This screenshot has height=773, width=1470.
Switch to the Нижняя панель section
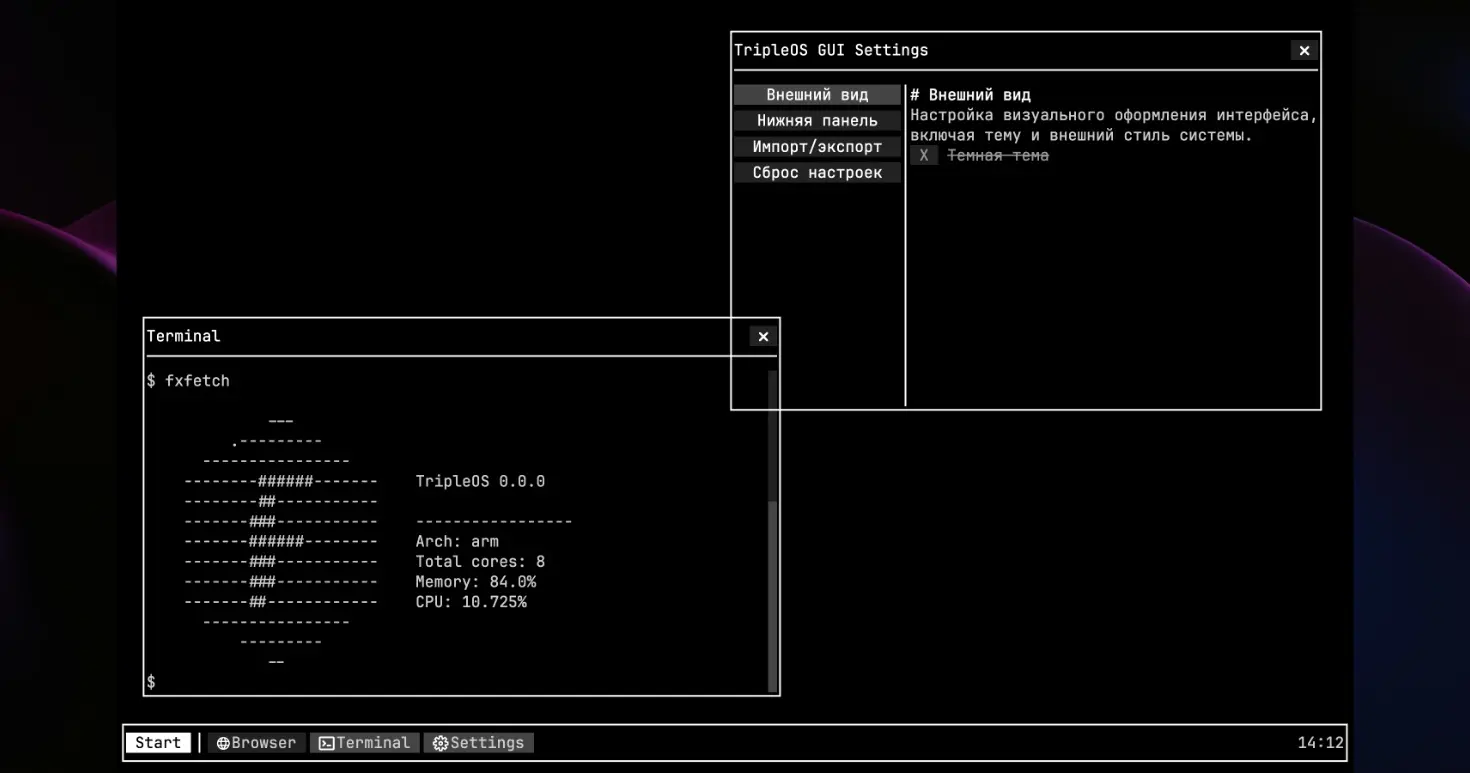pyautogui.click(x=817, y=121)
